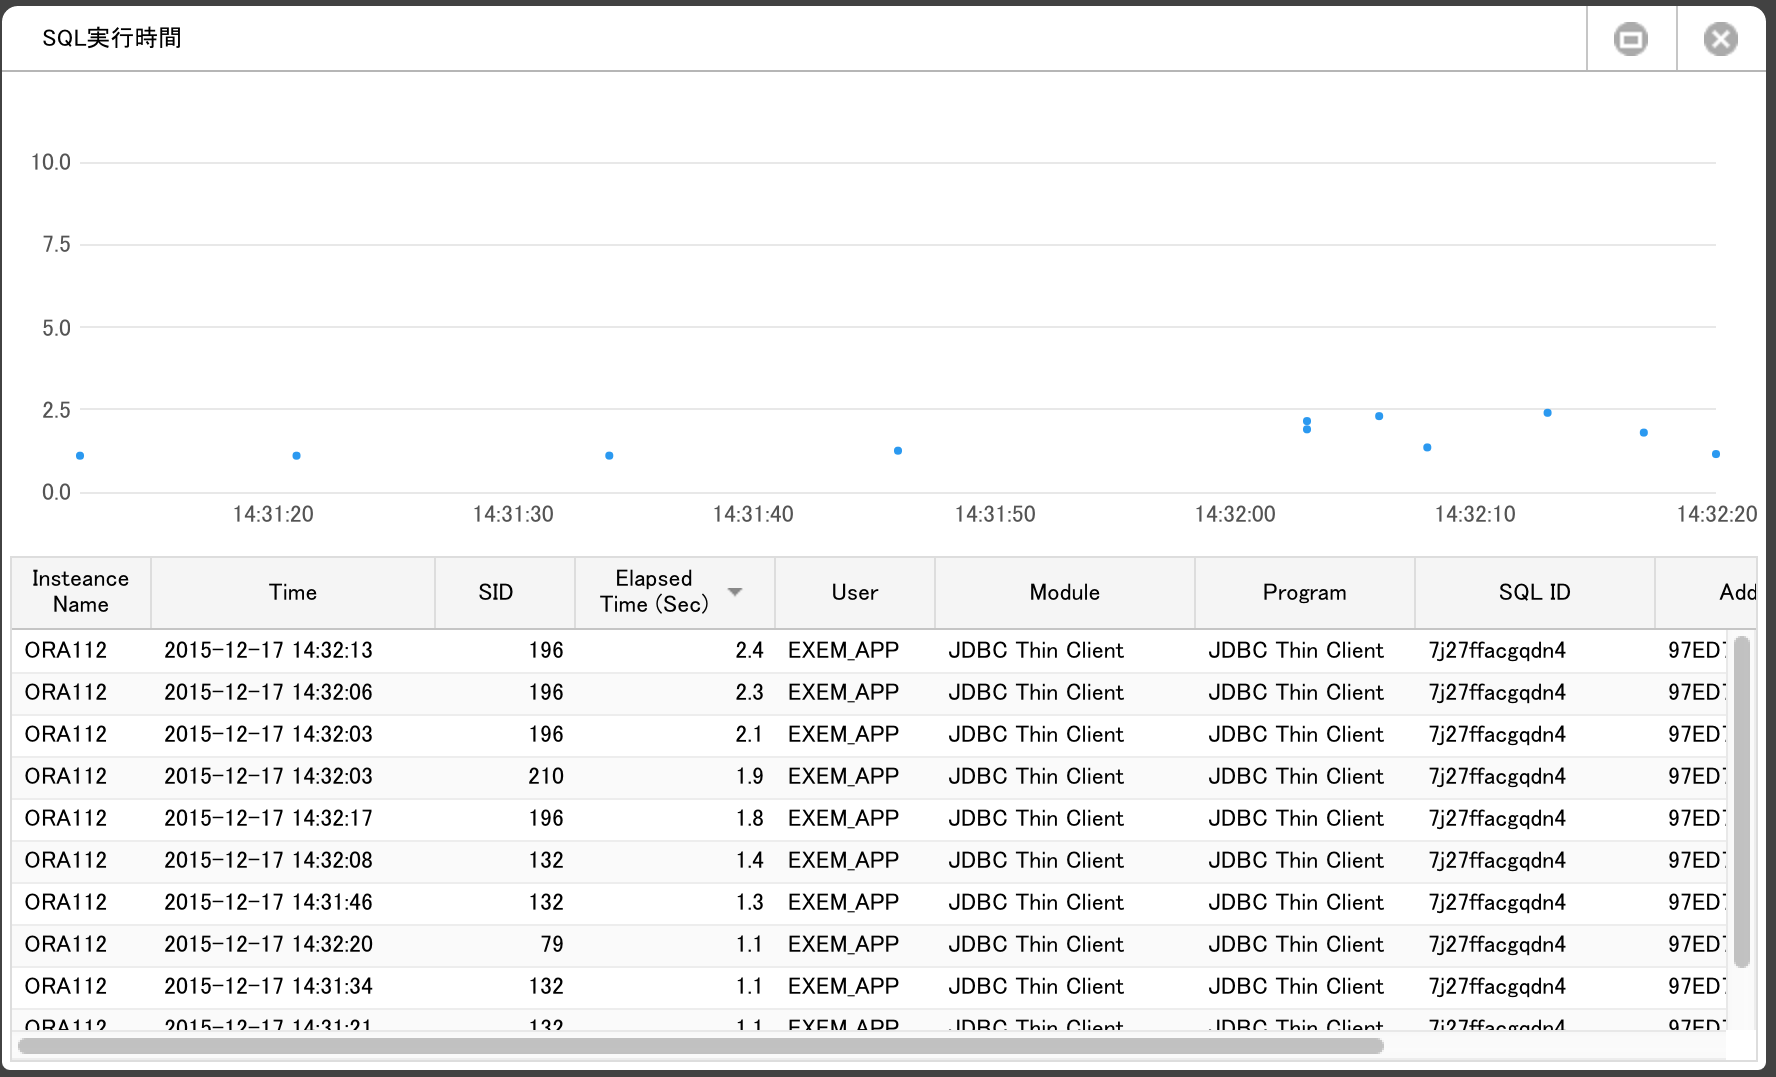The width and height of the screenshot is (1776, 1077).
Task: Select row with time 2015-12-17 14:32:06
Action: (x=868, y=692)
